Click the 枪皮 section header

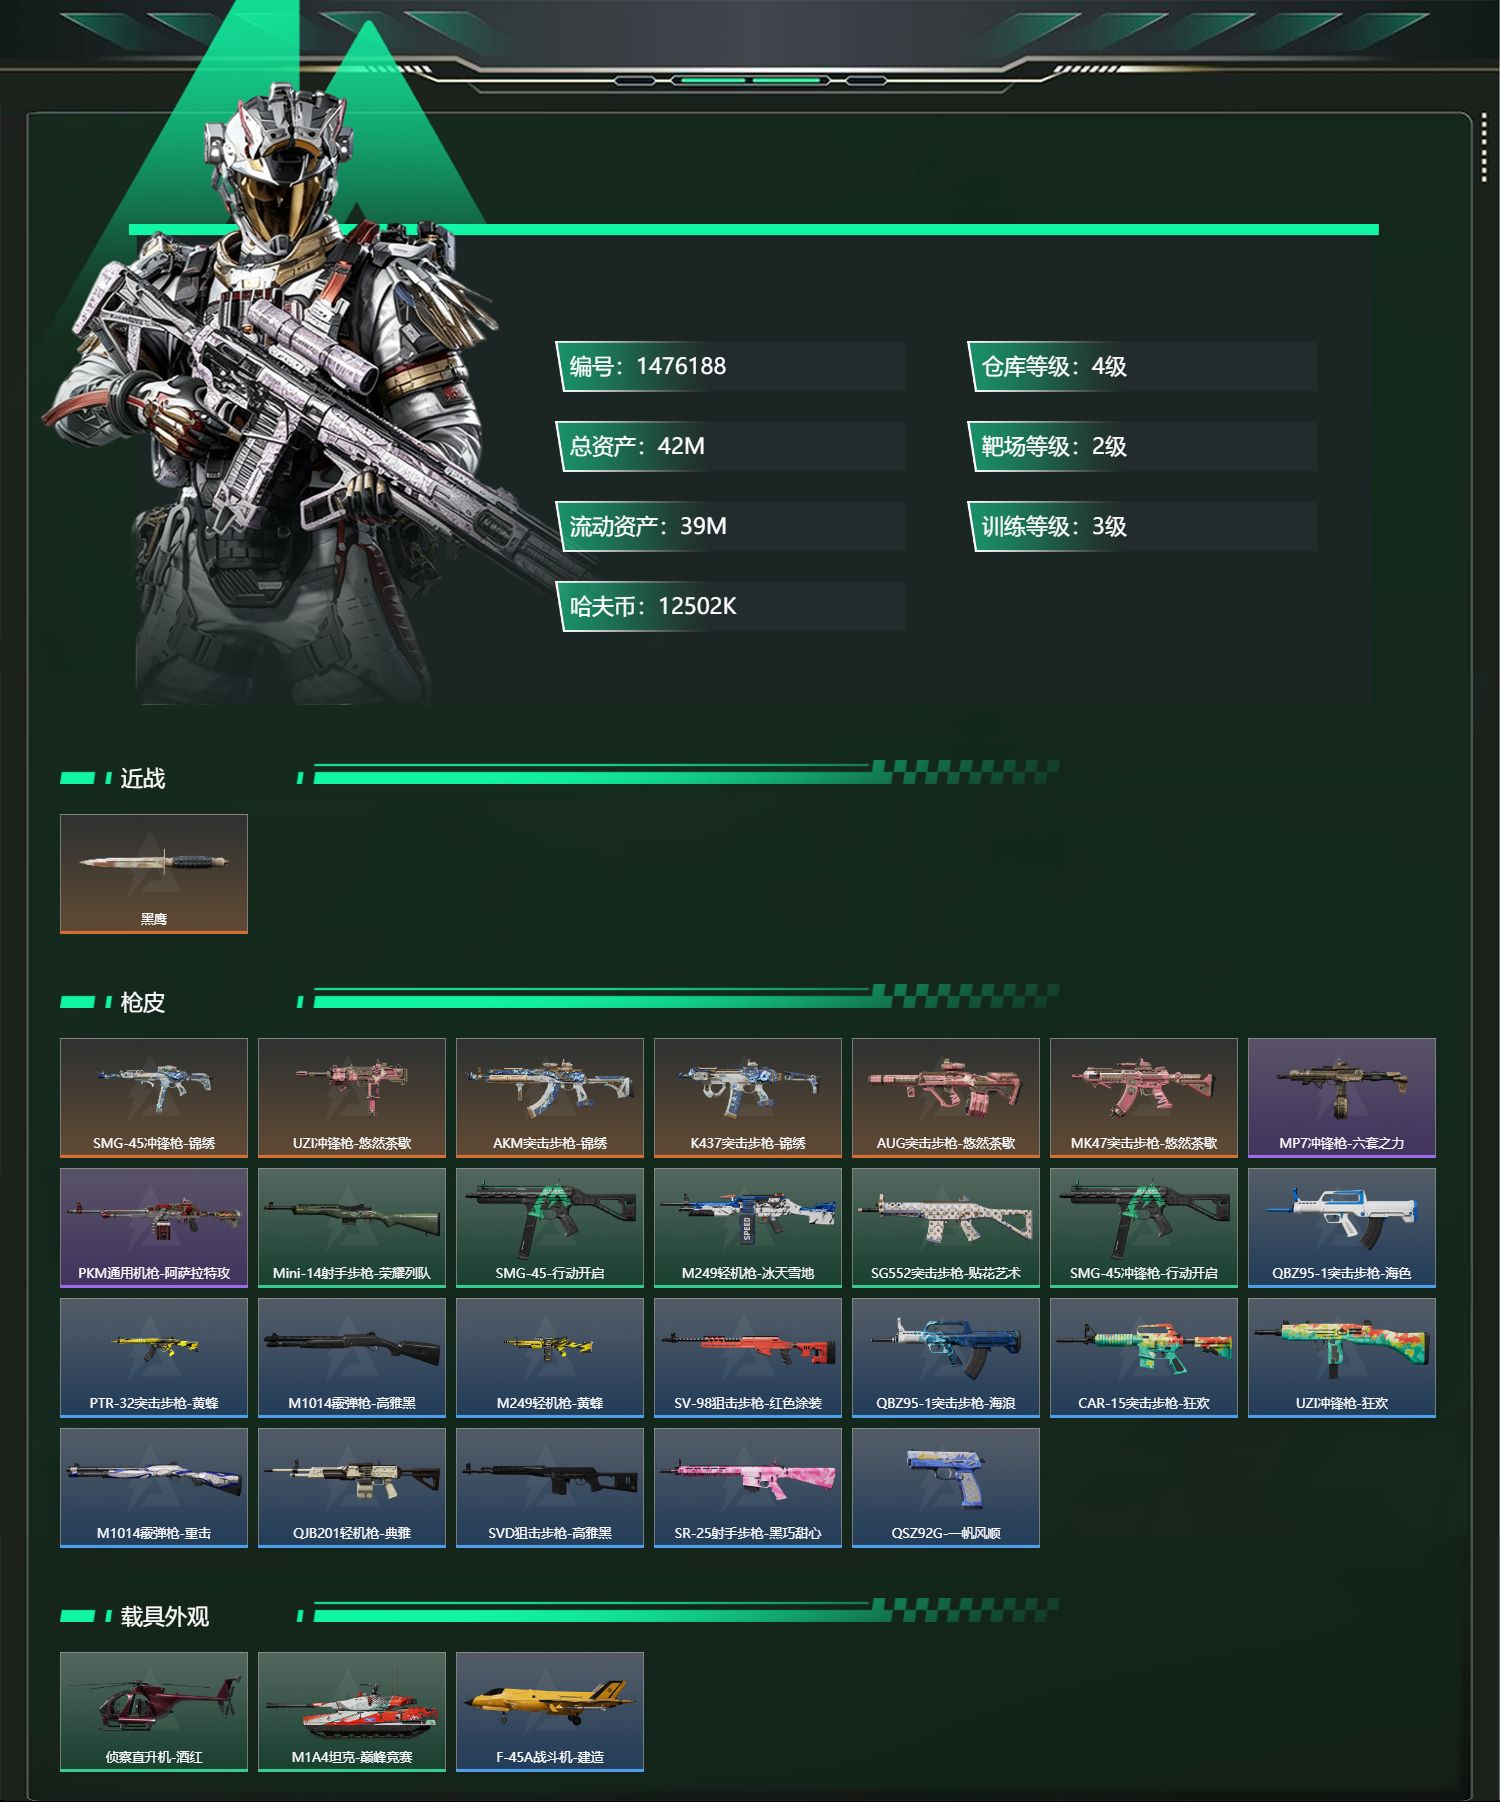click(142, 1002)
